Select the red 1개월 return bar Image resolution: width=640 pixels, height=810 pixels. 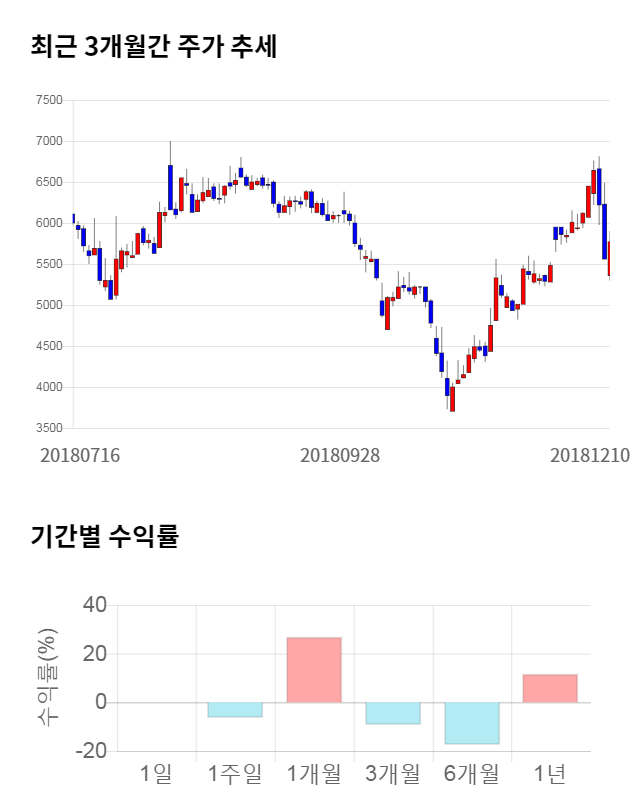314,670
